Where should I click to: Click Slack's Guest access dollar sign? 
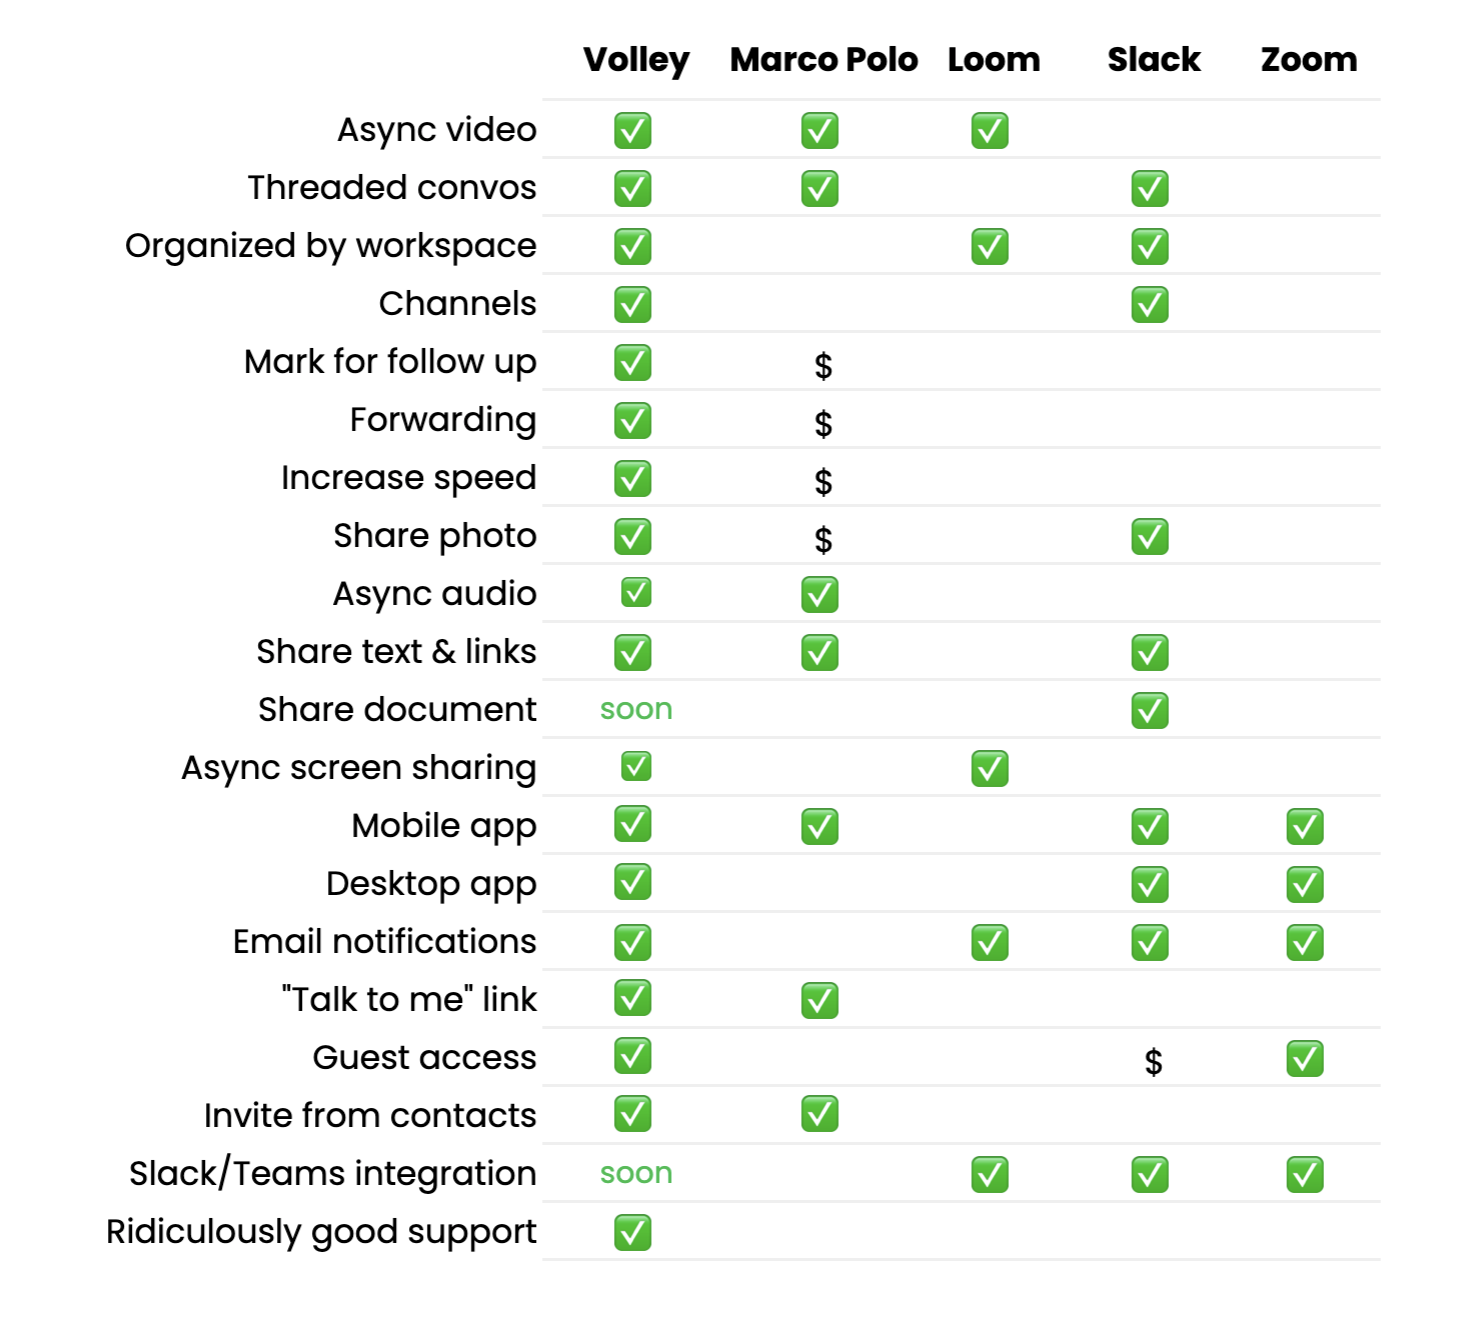coord(1153,1062)
